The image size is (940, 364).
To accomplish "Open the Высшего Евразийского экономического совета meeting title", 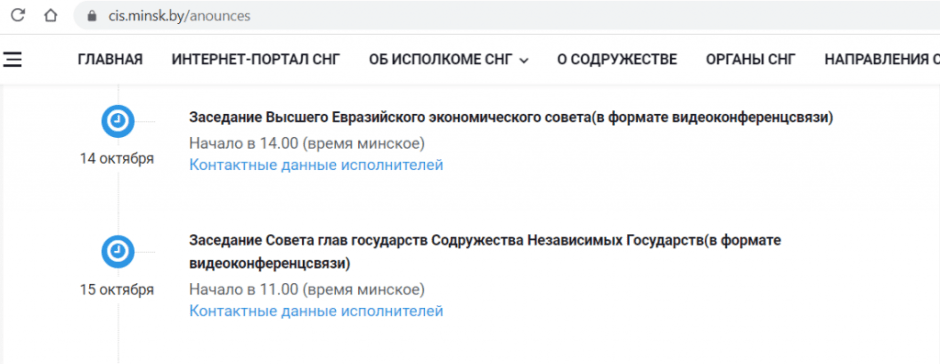I will click(511, 118).
